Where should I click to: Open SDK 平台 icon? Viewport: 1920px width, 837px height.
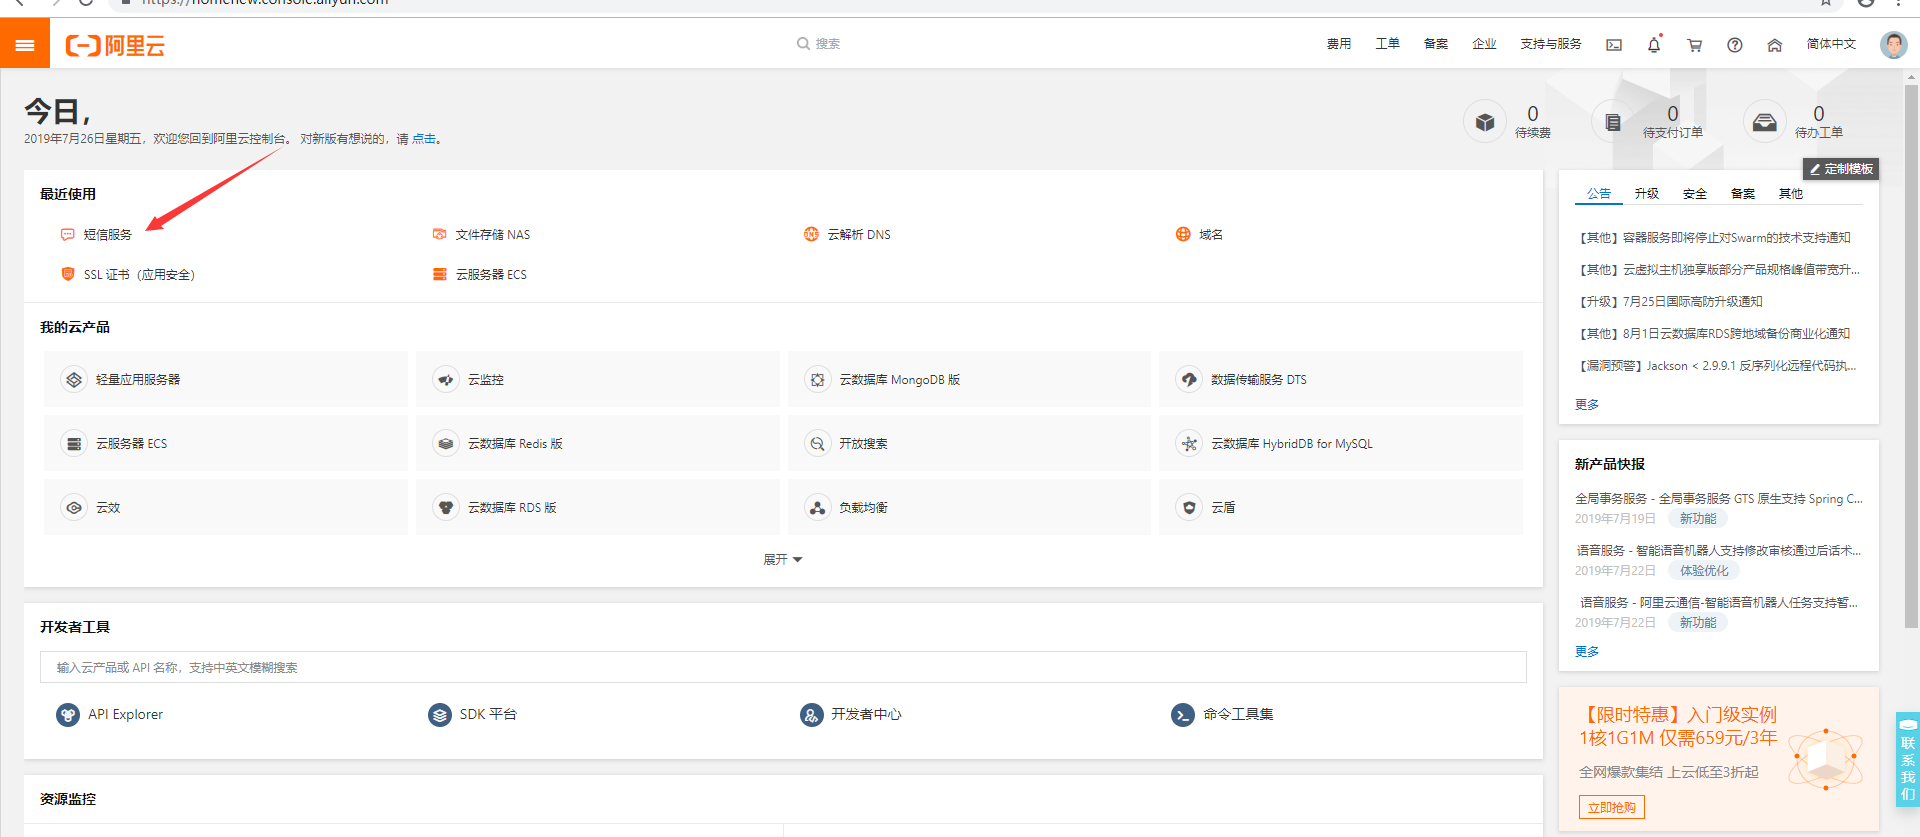click(x=440, y=715)
